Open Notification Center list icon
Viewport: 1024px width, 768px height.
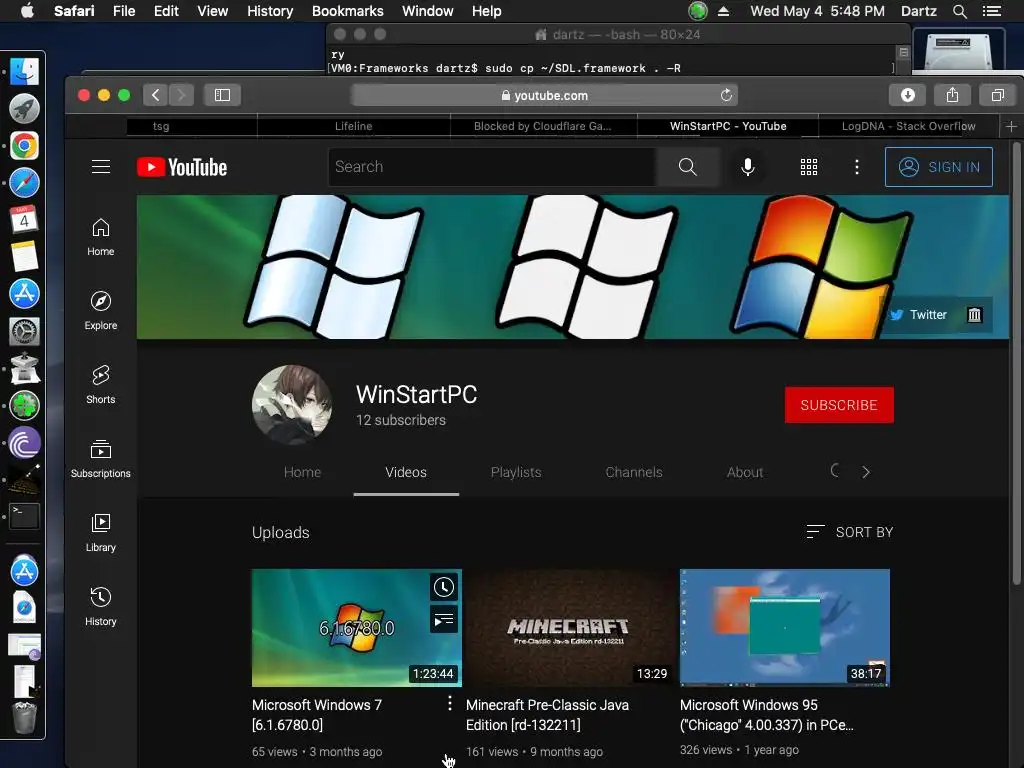click(991, 11)
